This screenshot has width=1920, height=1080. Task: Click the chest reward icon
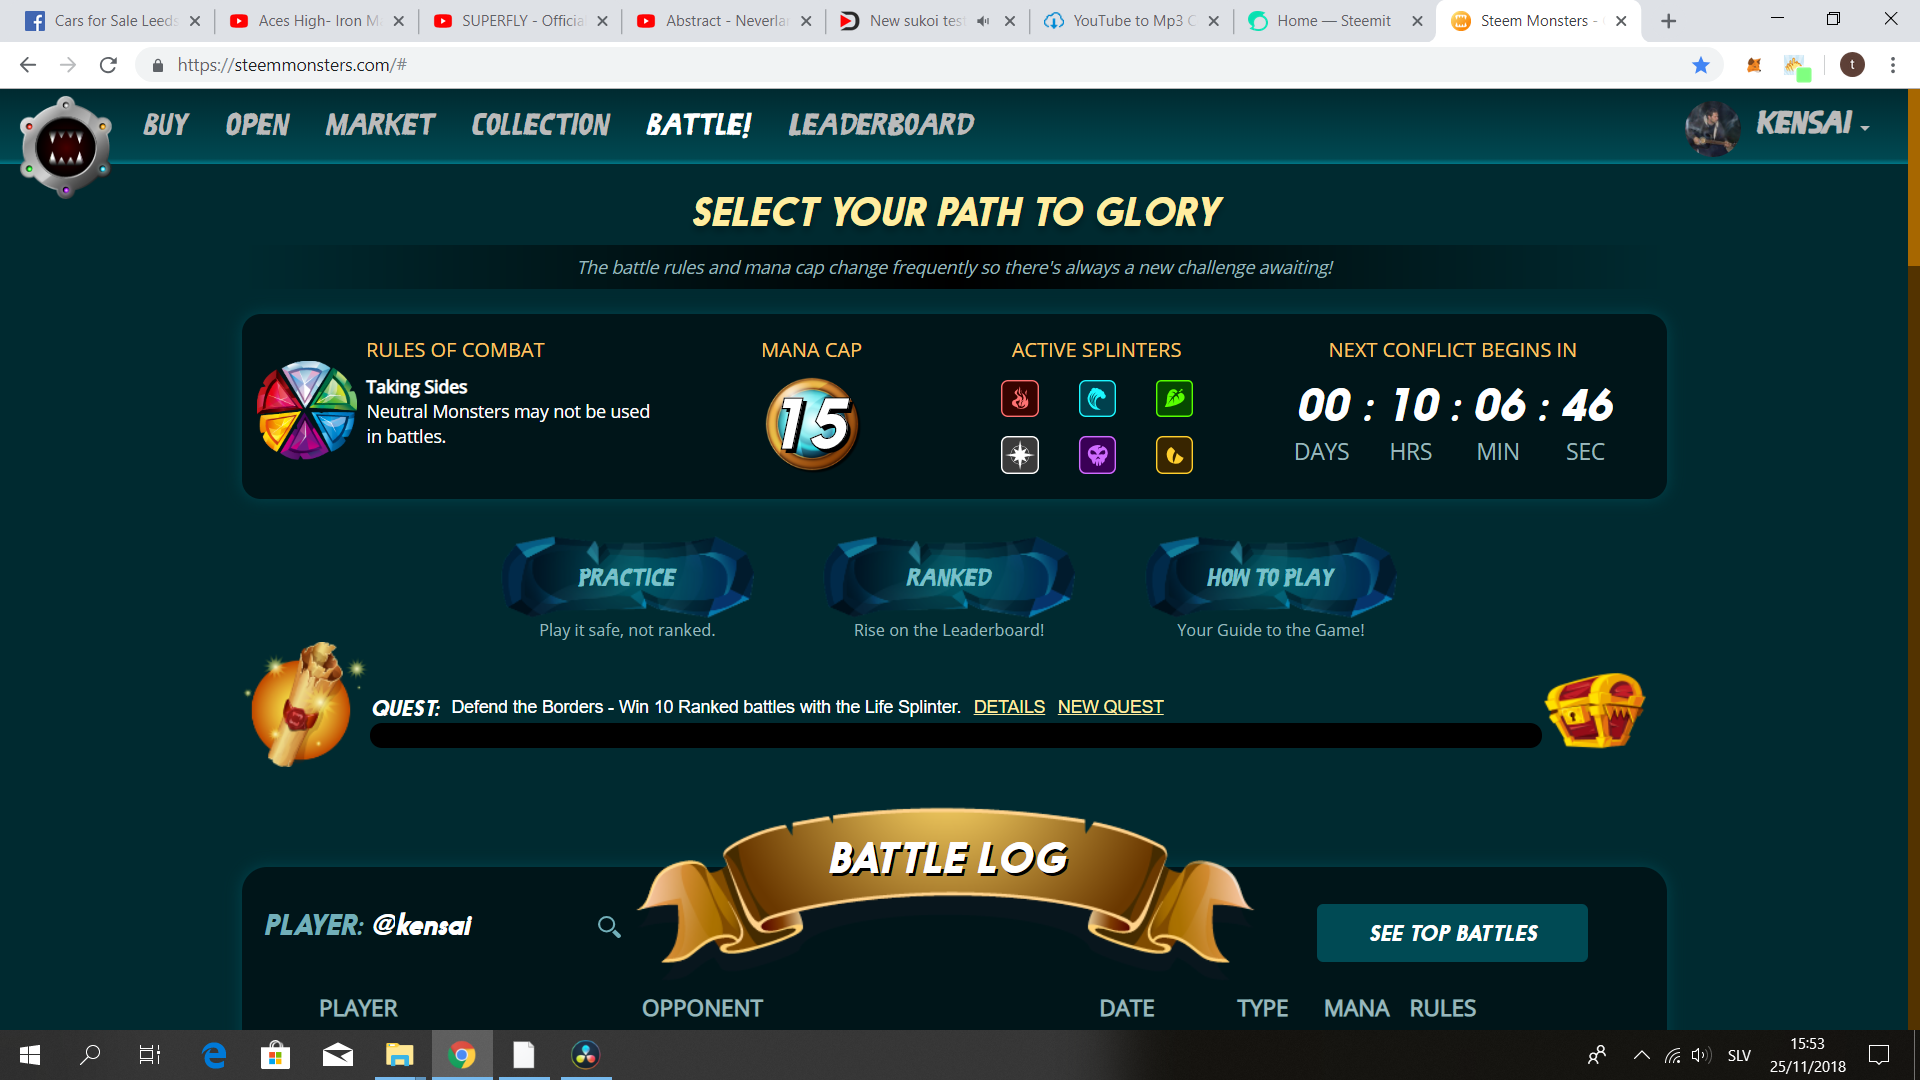(1594, 710)
